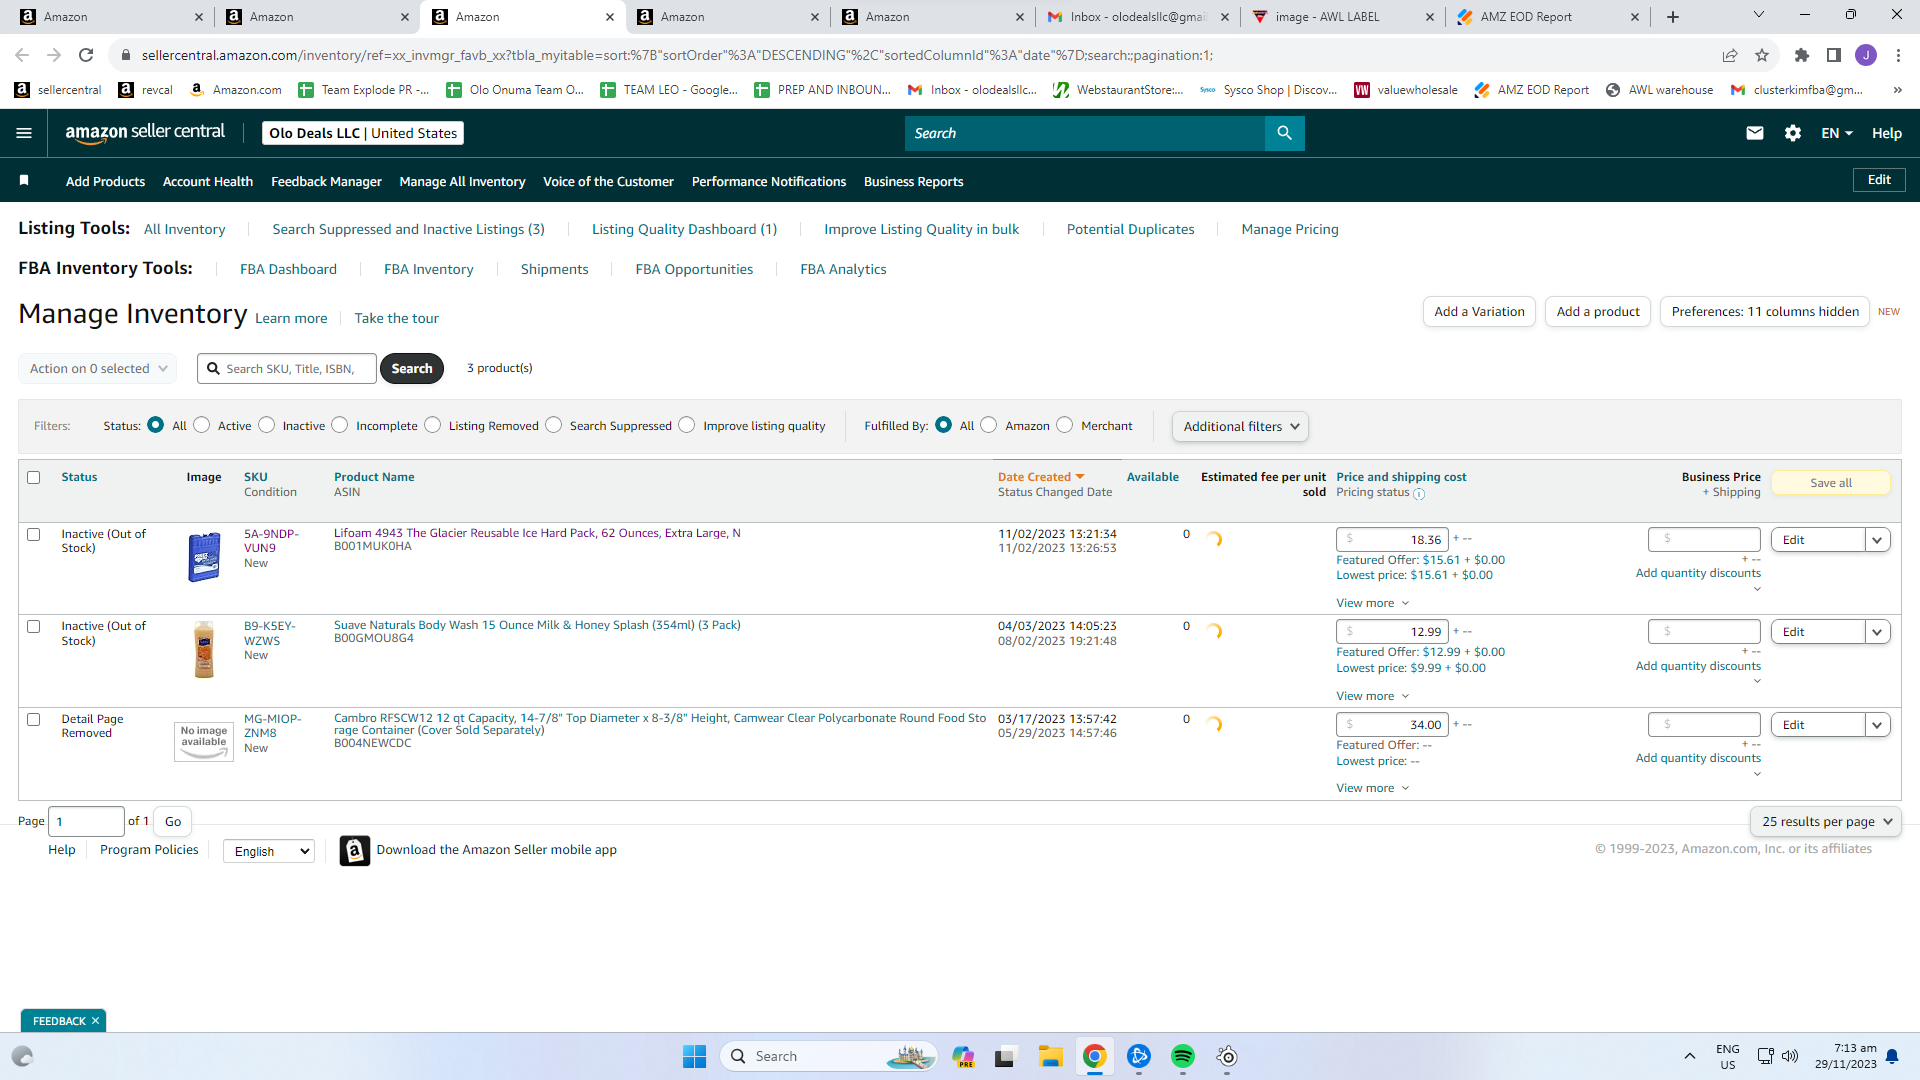Expand the Additional filters dropdown
Screen dimensions: 1920x1080
1240,426
